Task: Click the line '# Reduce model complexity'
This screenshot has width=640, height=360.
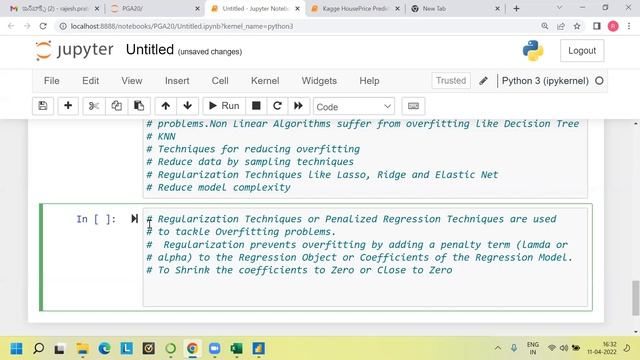Action: pyautogui.click(x=218, y=187)
